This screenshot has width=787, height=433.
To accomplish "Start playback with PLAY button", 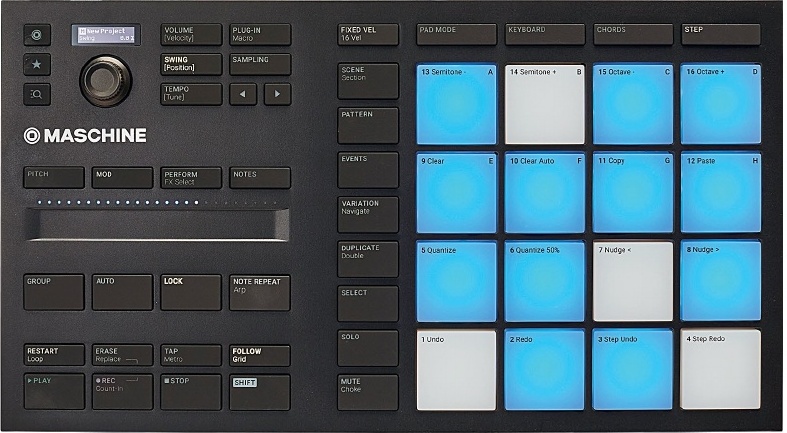I will (54, 392).
